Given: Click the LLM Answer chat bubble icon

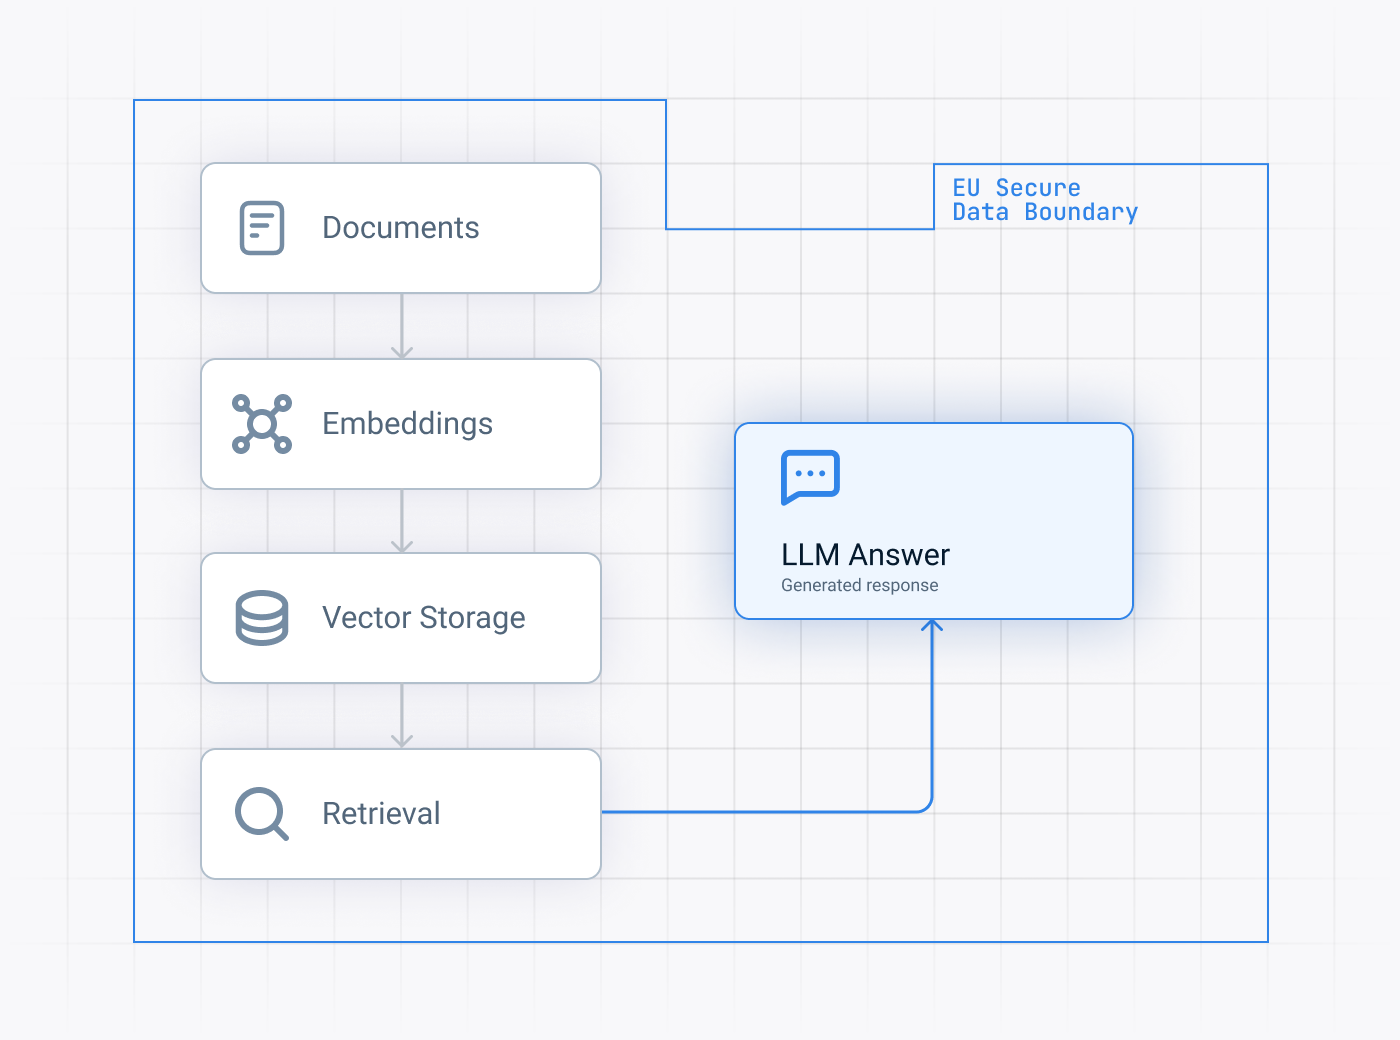Looking at the screenshot, I should click(809, 477).
